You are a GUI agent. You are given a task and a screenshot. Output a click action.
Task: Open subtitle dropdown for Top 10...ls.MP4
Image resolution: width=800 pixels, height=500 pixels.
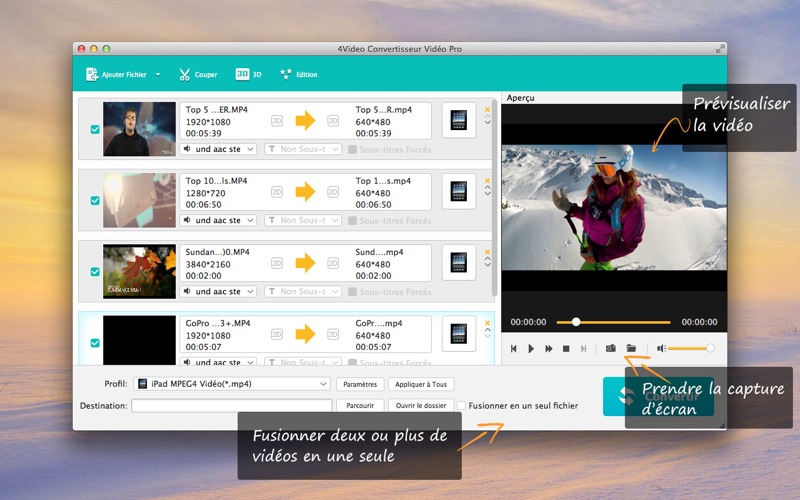coord(303,220)
